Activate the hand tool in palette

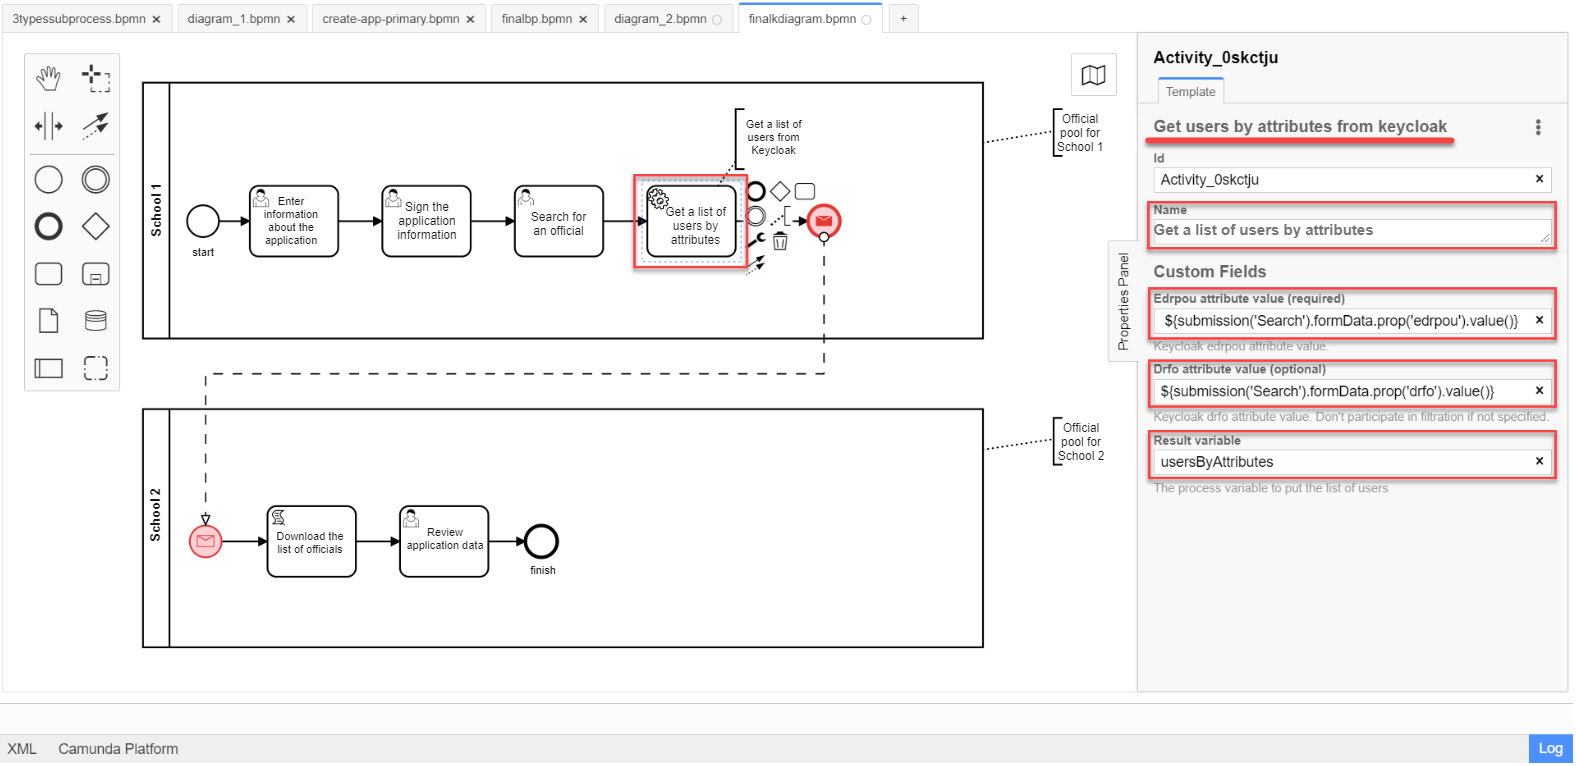click(x=48, y=78)
